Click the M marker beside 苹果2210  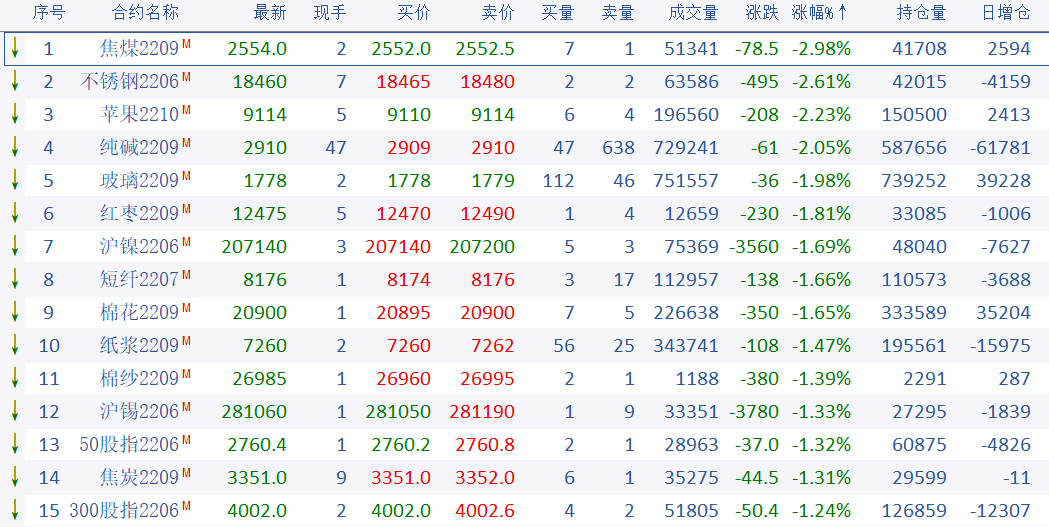click(186, 111)
